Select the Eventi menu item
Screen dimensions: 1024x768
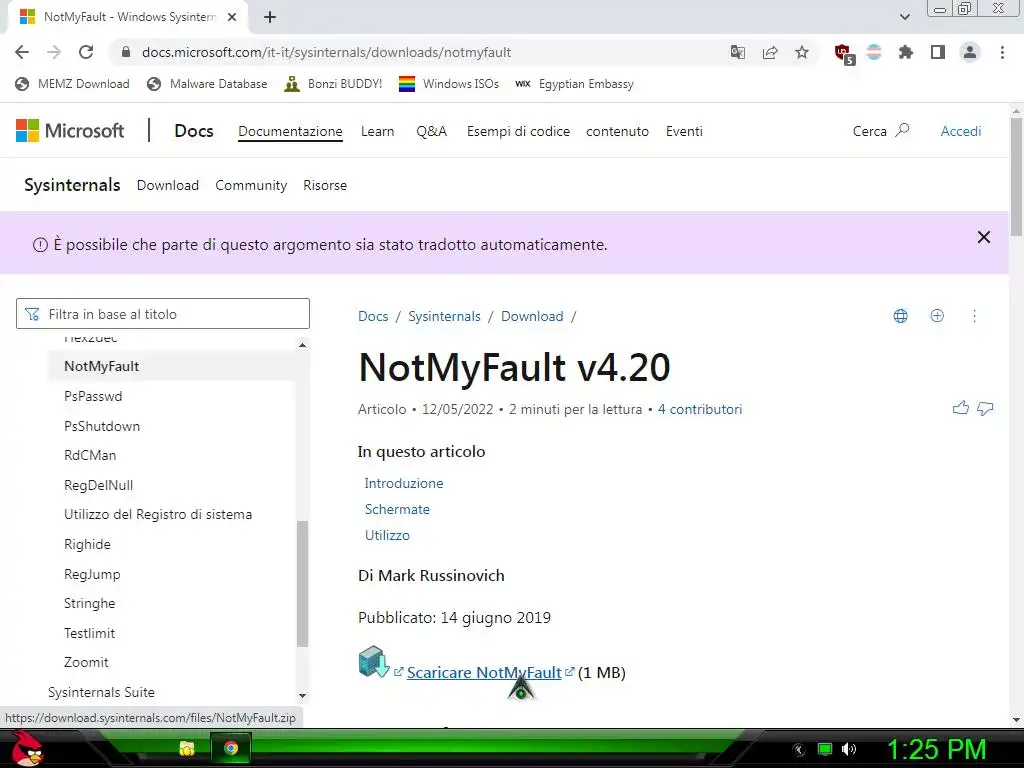684,131
